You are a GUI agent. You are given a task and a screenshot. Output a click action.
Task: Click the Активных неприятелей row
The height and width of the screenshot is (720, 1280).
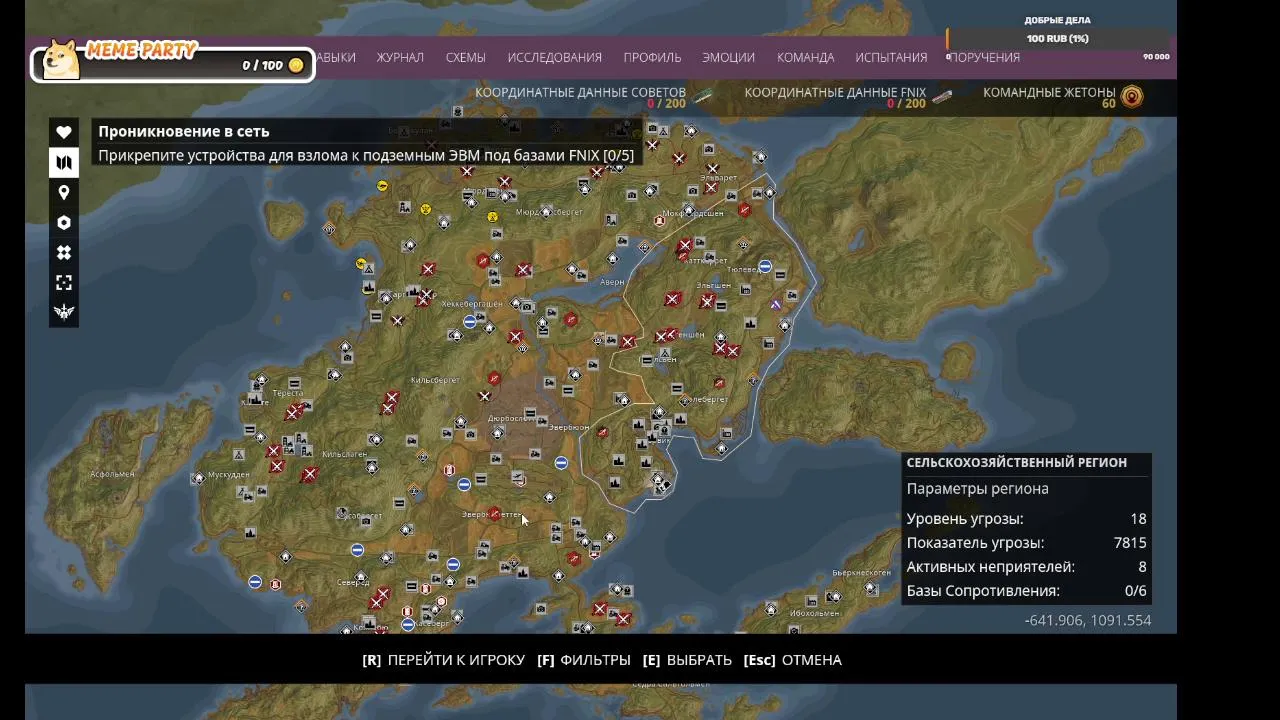1026,567
